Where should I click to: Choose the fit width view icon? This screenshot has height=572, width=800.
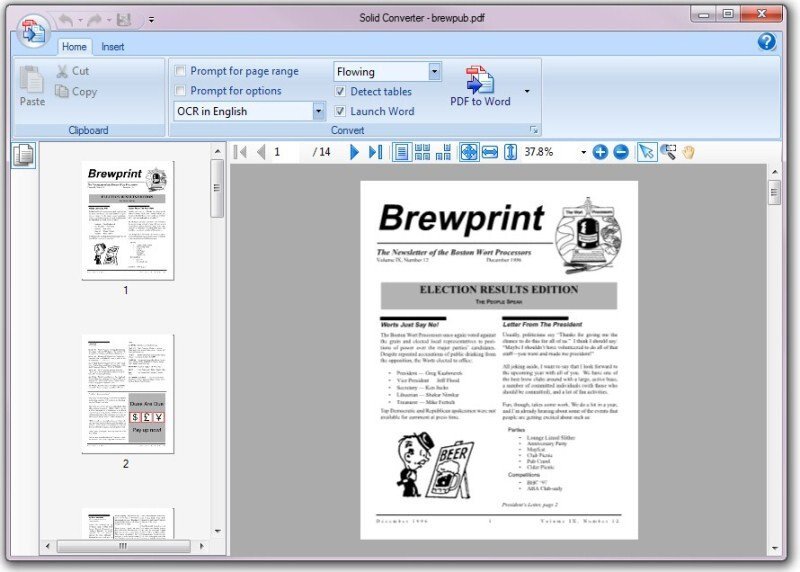point(490,152)
